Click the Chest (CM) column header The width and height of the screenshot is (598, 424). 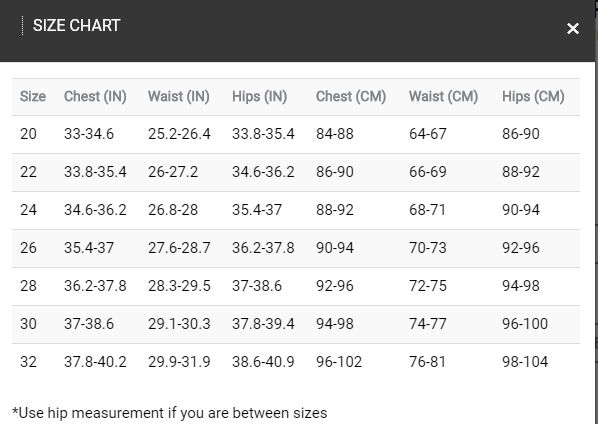(x=351, y=96)
